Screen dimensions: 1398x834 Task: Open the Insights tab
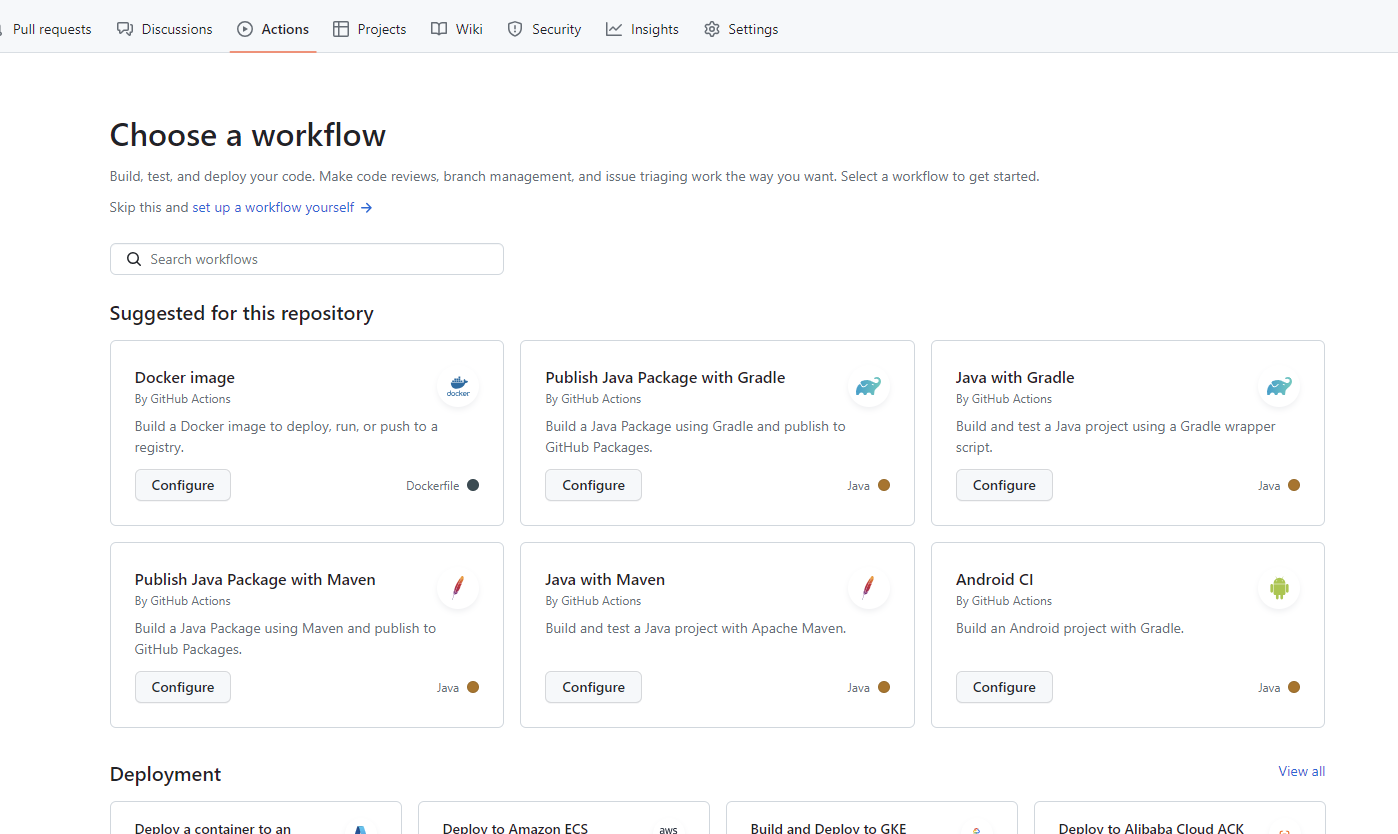point(642,29)
